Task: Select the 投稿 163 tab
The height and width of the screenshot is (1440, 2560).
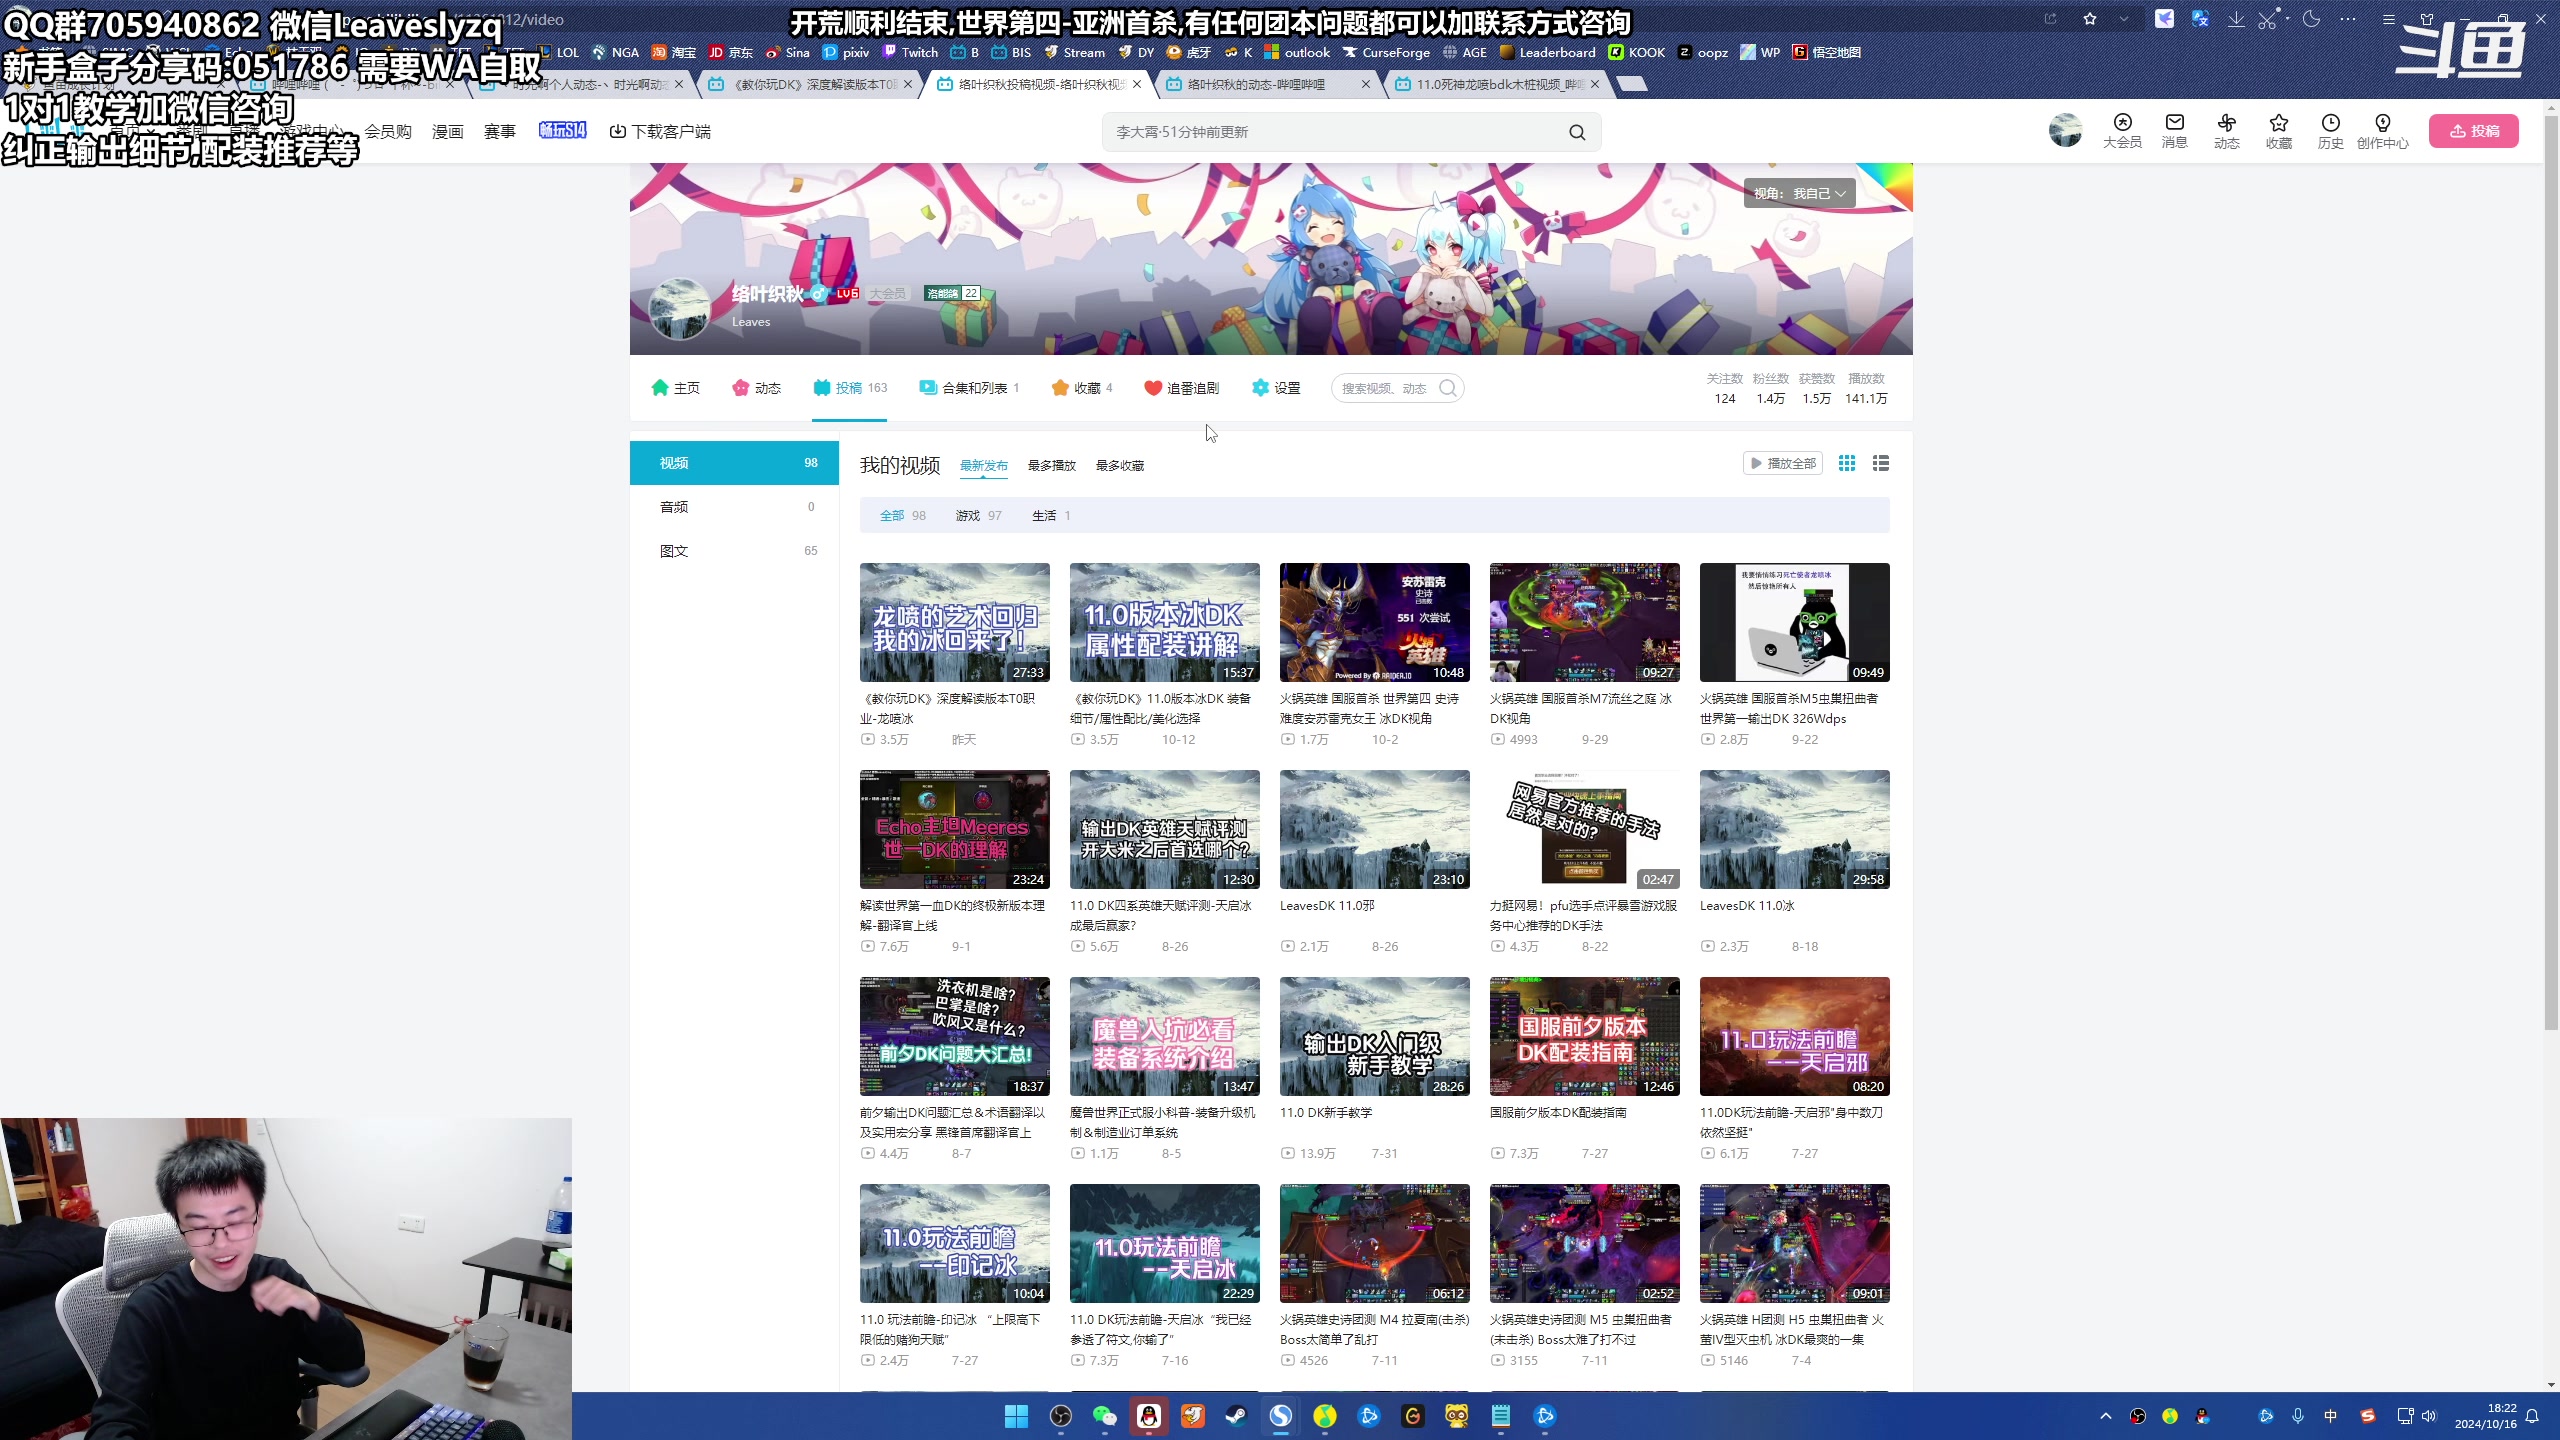Action: pyautogui.click(x=850, y=388)
